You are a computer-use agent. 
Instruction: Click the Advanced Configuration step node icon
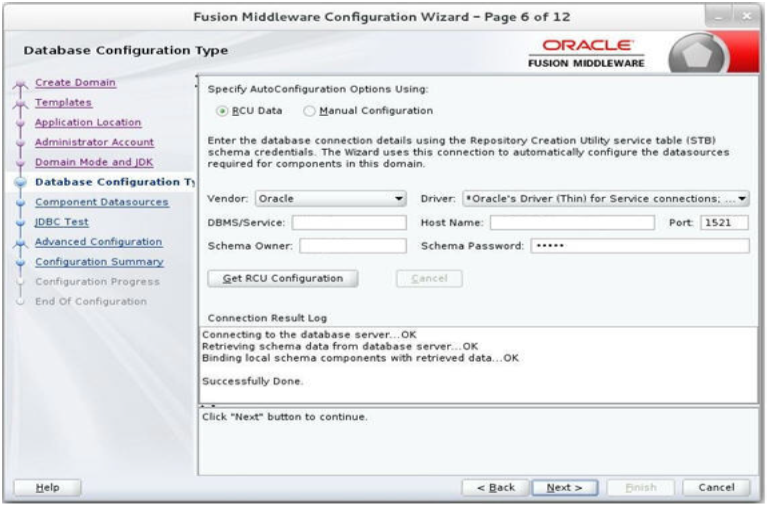point(20,243)
